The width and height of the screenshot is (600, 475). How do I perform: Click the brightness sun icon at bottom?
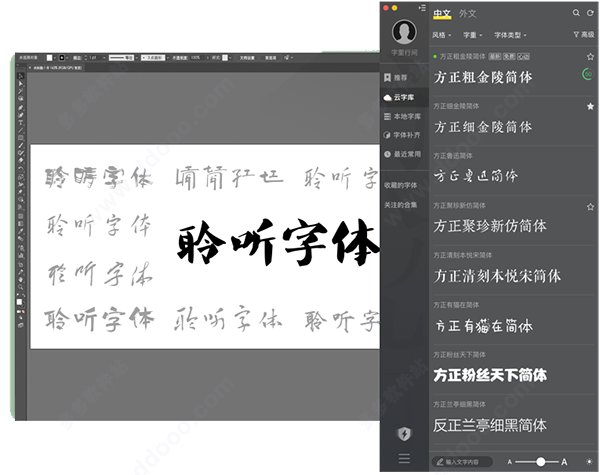[x=590, y=462]
